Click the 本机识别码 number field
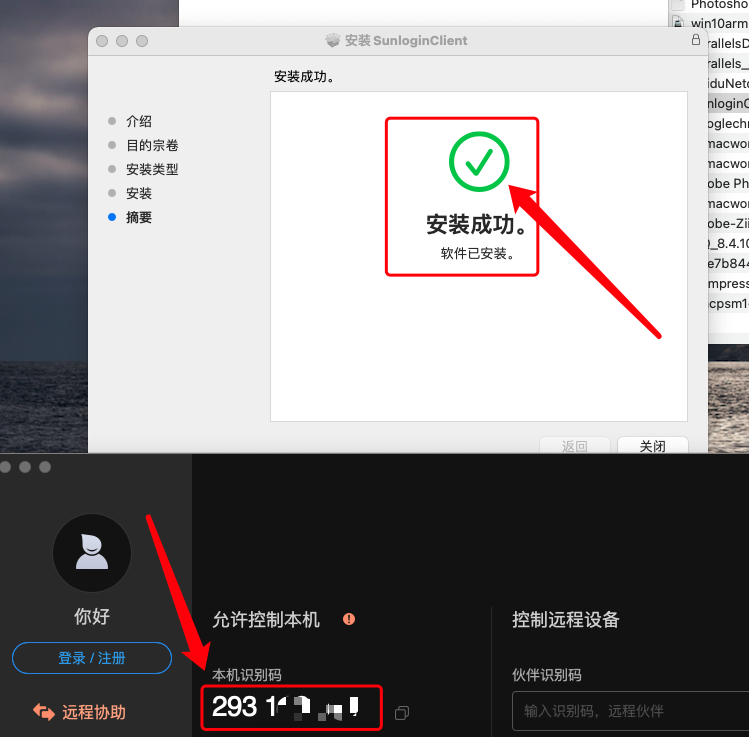Viewport: 749px width, 737px height. [291, 707]
